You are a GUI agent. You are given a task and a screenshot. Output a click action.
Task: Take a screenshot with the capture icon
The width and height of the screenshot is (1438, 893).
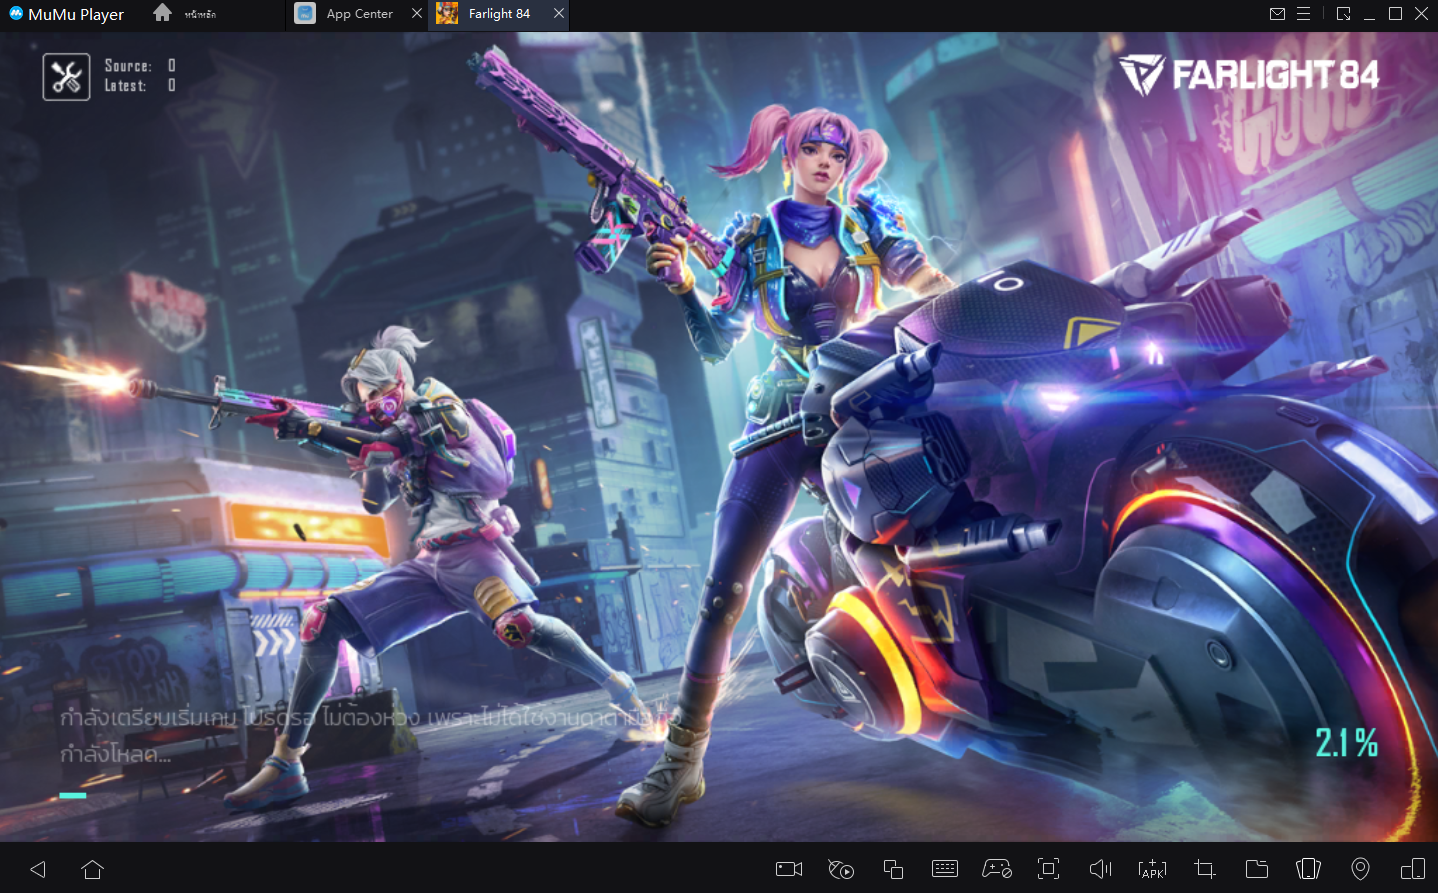click(1048, 869)
